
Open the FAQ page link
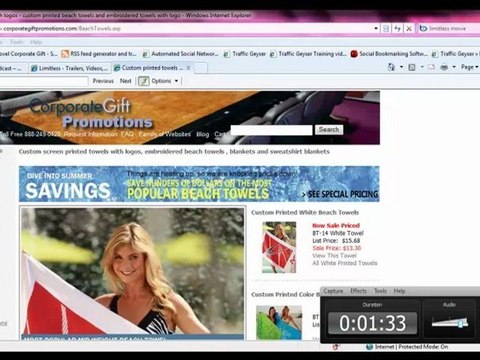(127, 134)
